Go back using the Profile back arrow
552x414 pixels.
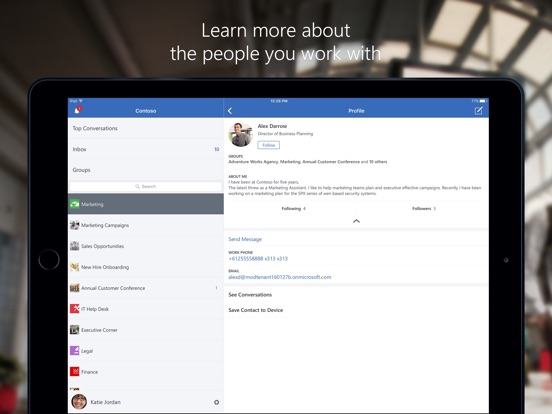coord(230,111)
